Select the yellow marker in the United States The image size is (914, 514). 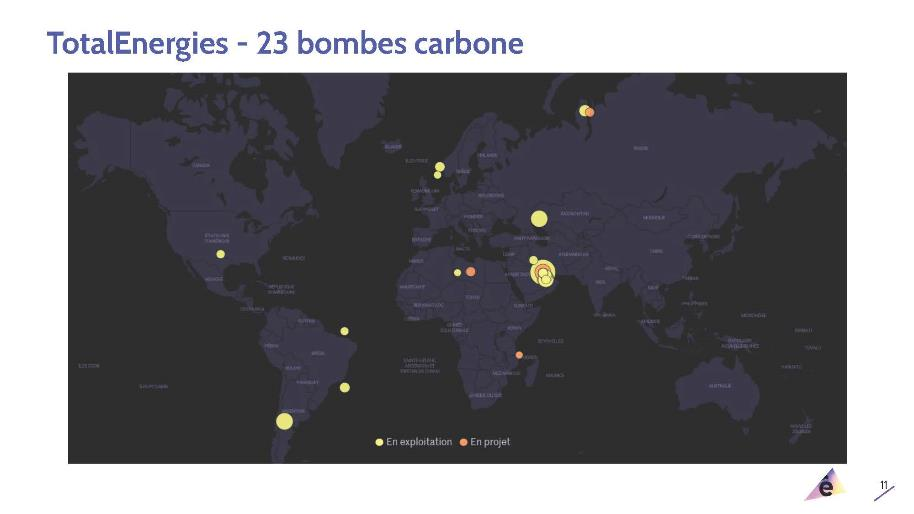click(x=220, y=254)
